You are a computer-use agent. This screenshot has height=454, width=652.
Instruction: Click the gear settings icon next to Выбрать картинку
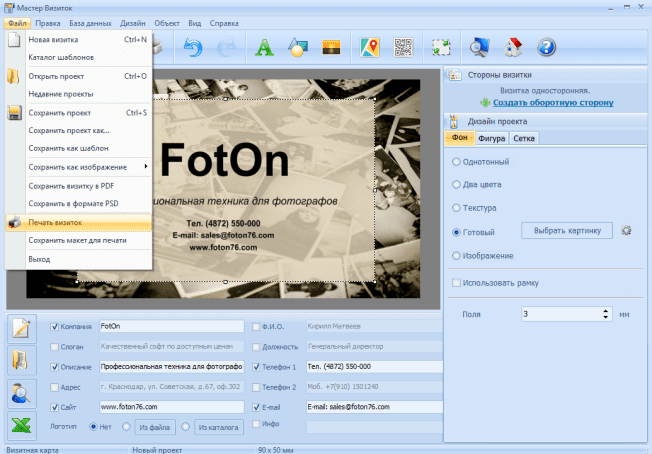pos(626,230)
